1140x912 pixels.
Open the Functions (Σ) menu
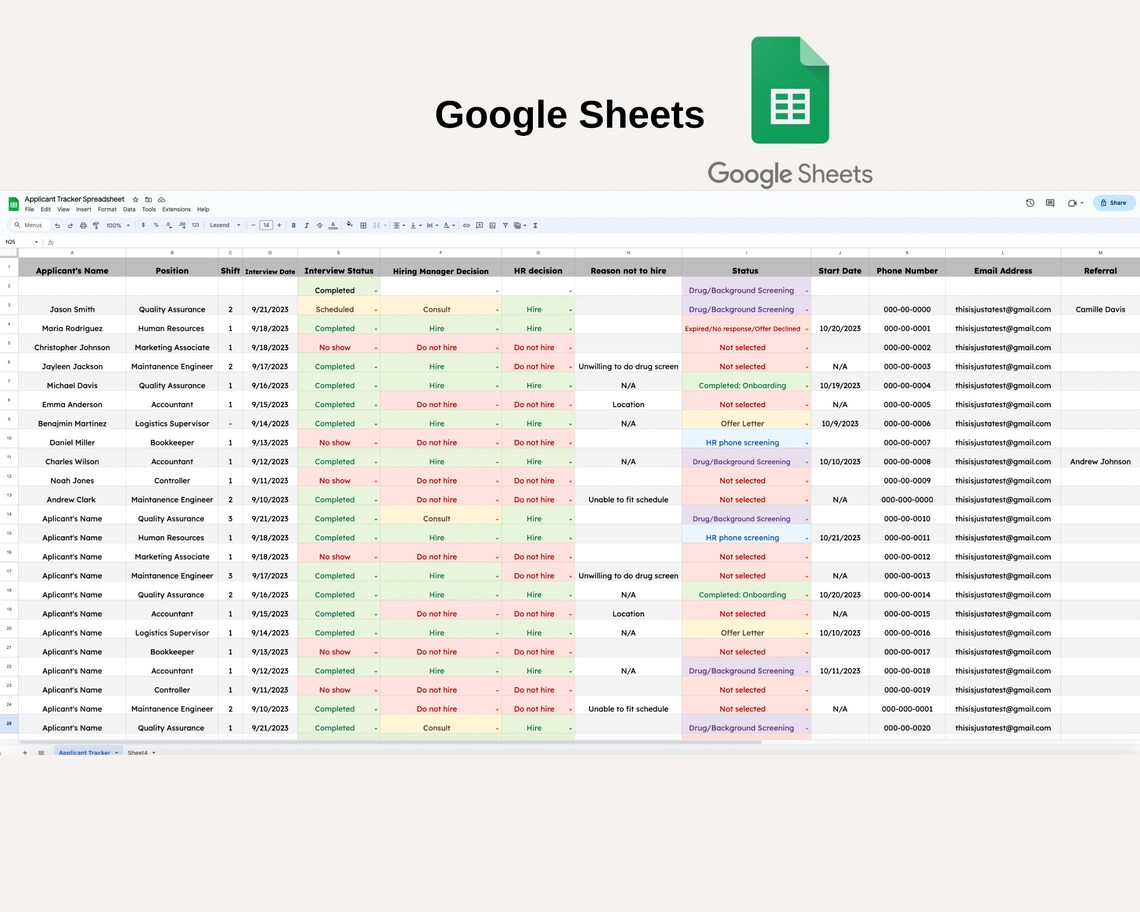(x=535, y=225)
